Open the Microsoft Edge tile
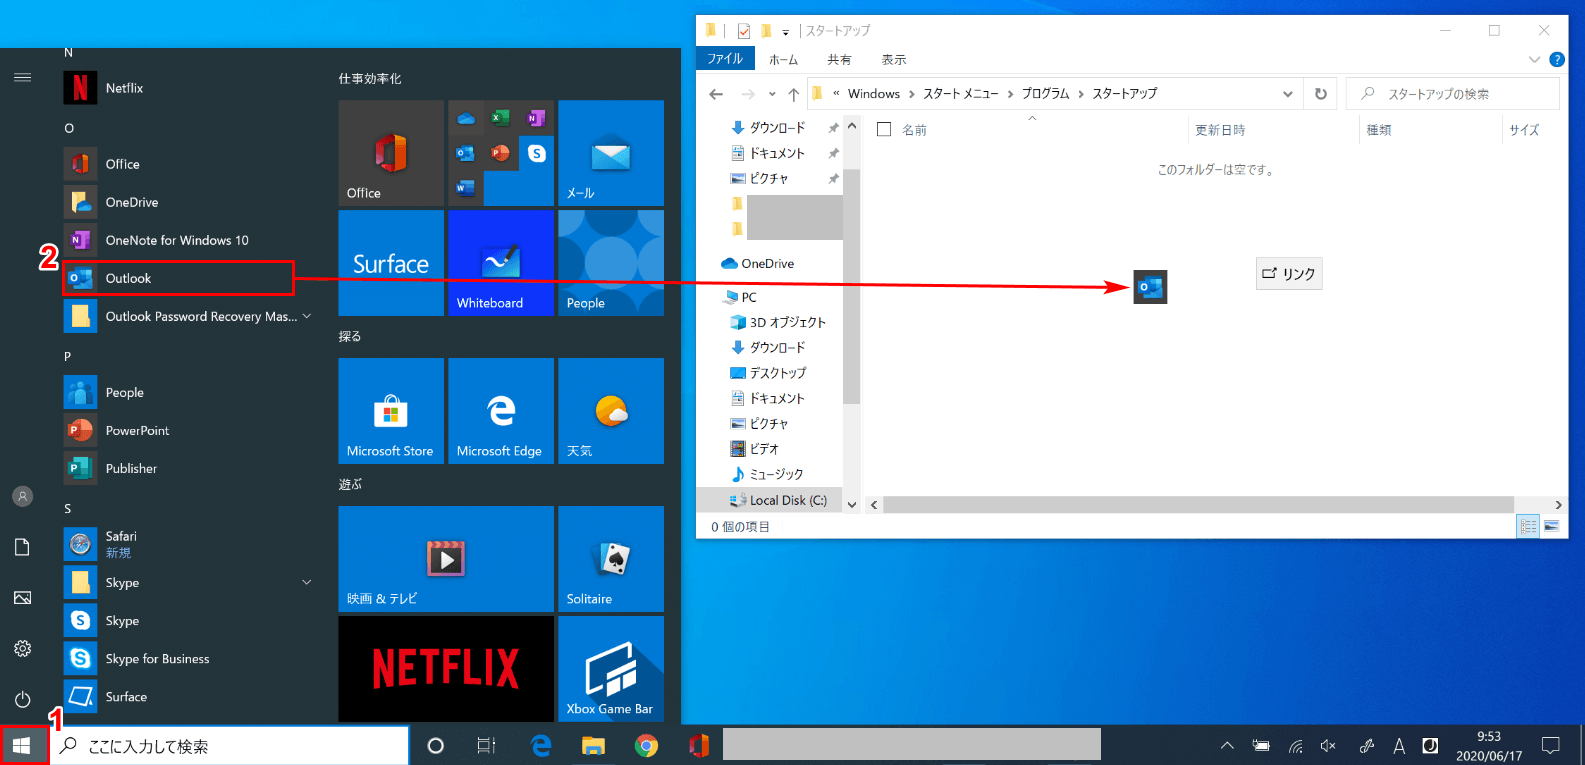 click(501, 411)
